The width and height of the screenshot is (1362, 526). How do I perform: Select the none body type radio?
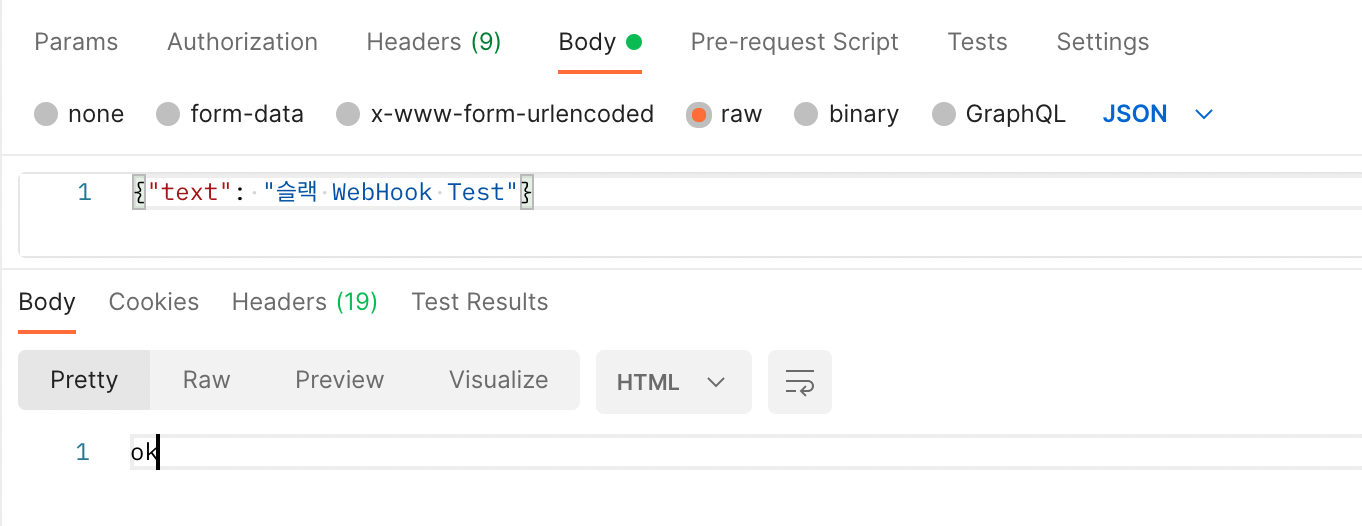46,114
